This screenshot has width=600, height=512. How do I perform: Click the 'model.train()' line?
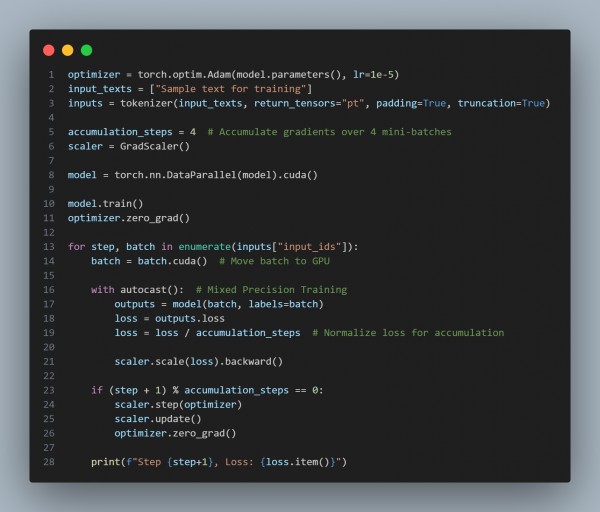[105, 204]
